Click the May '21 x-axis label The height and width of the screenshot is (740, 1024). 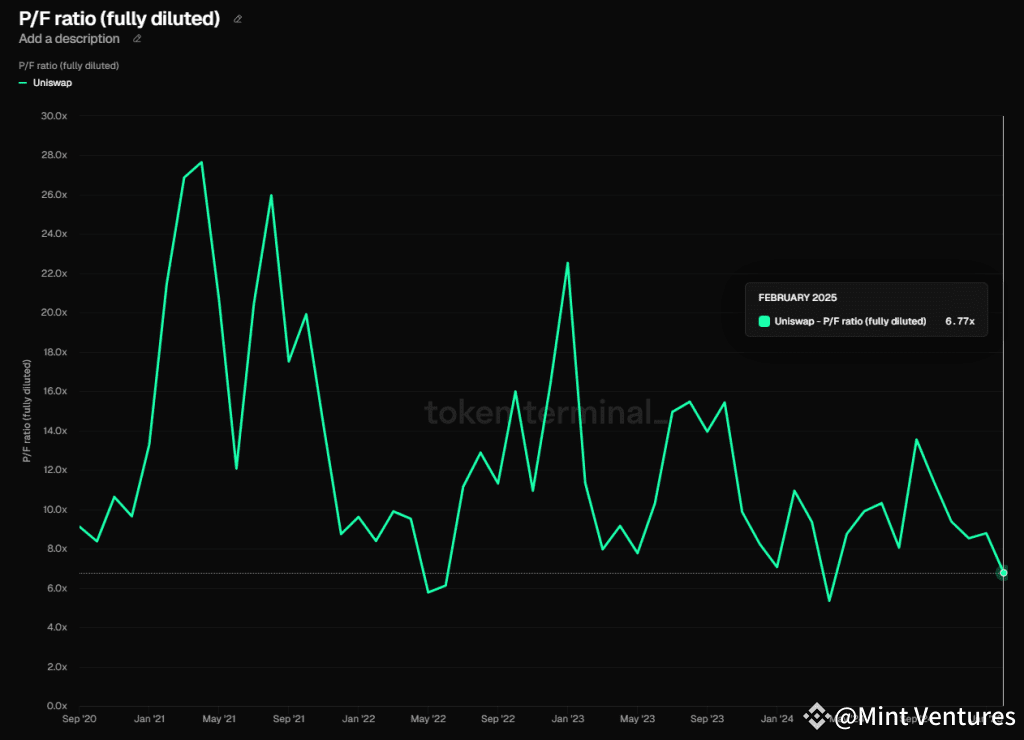(x=219, y=719)
